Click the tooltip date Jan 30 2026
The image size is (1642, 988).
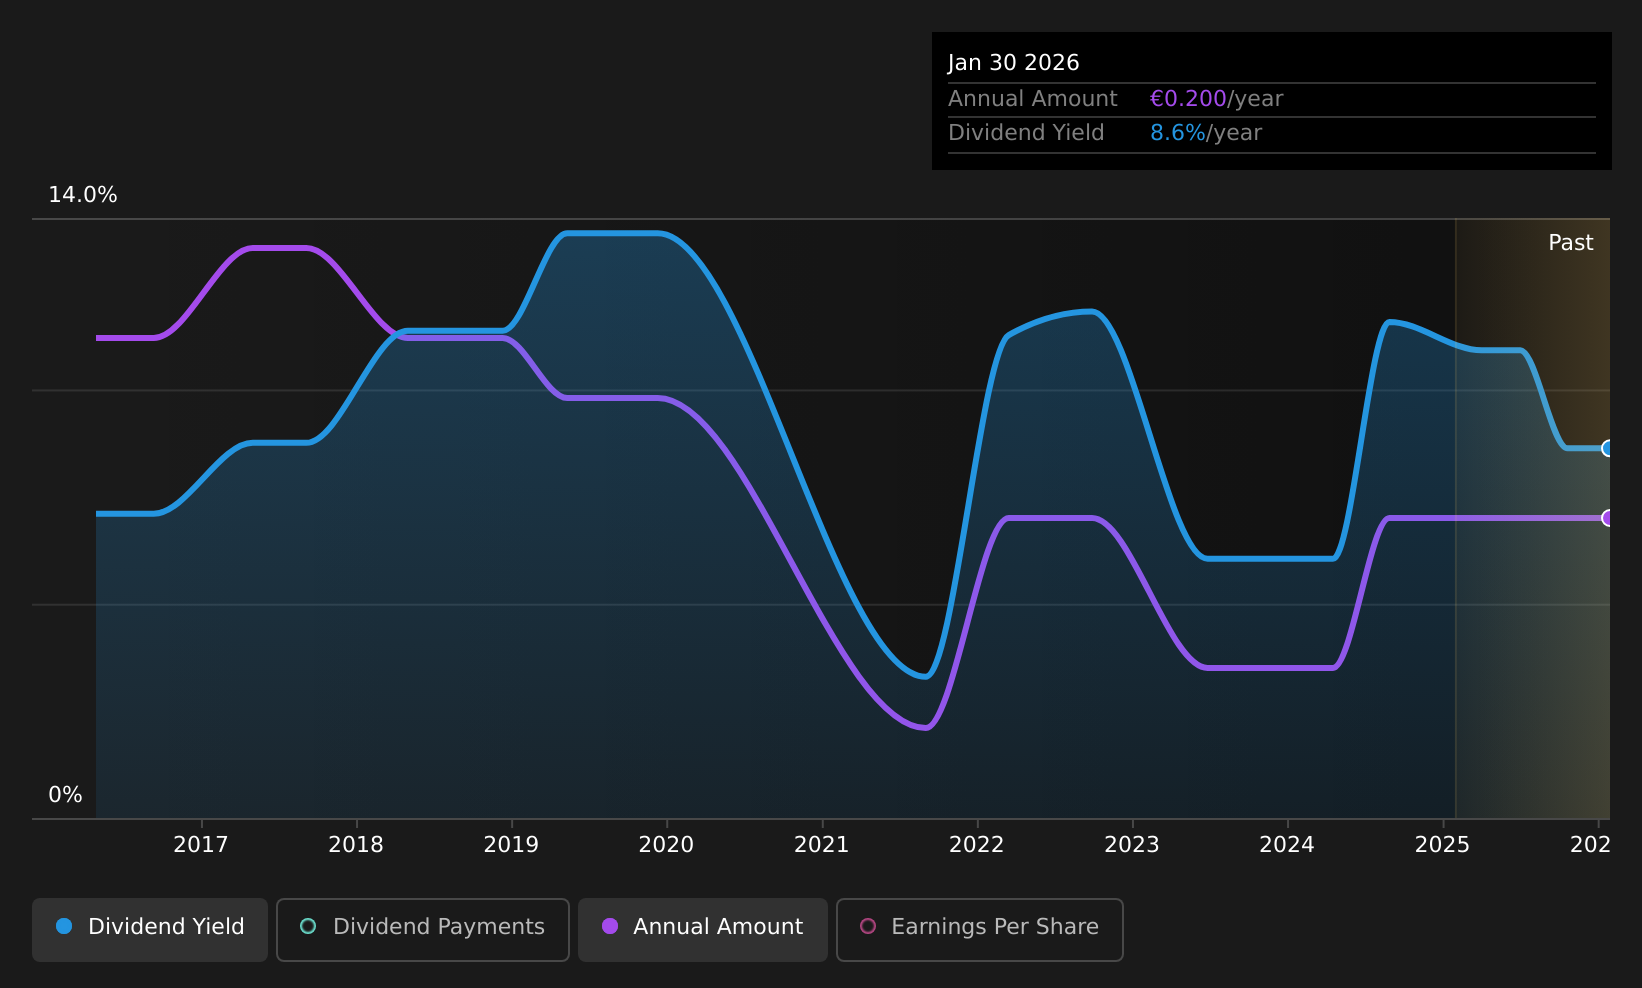pyautogui.click(x=1014, y=63)
